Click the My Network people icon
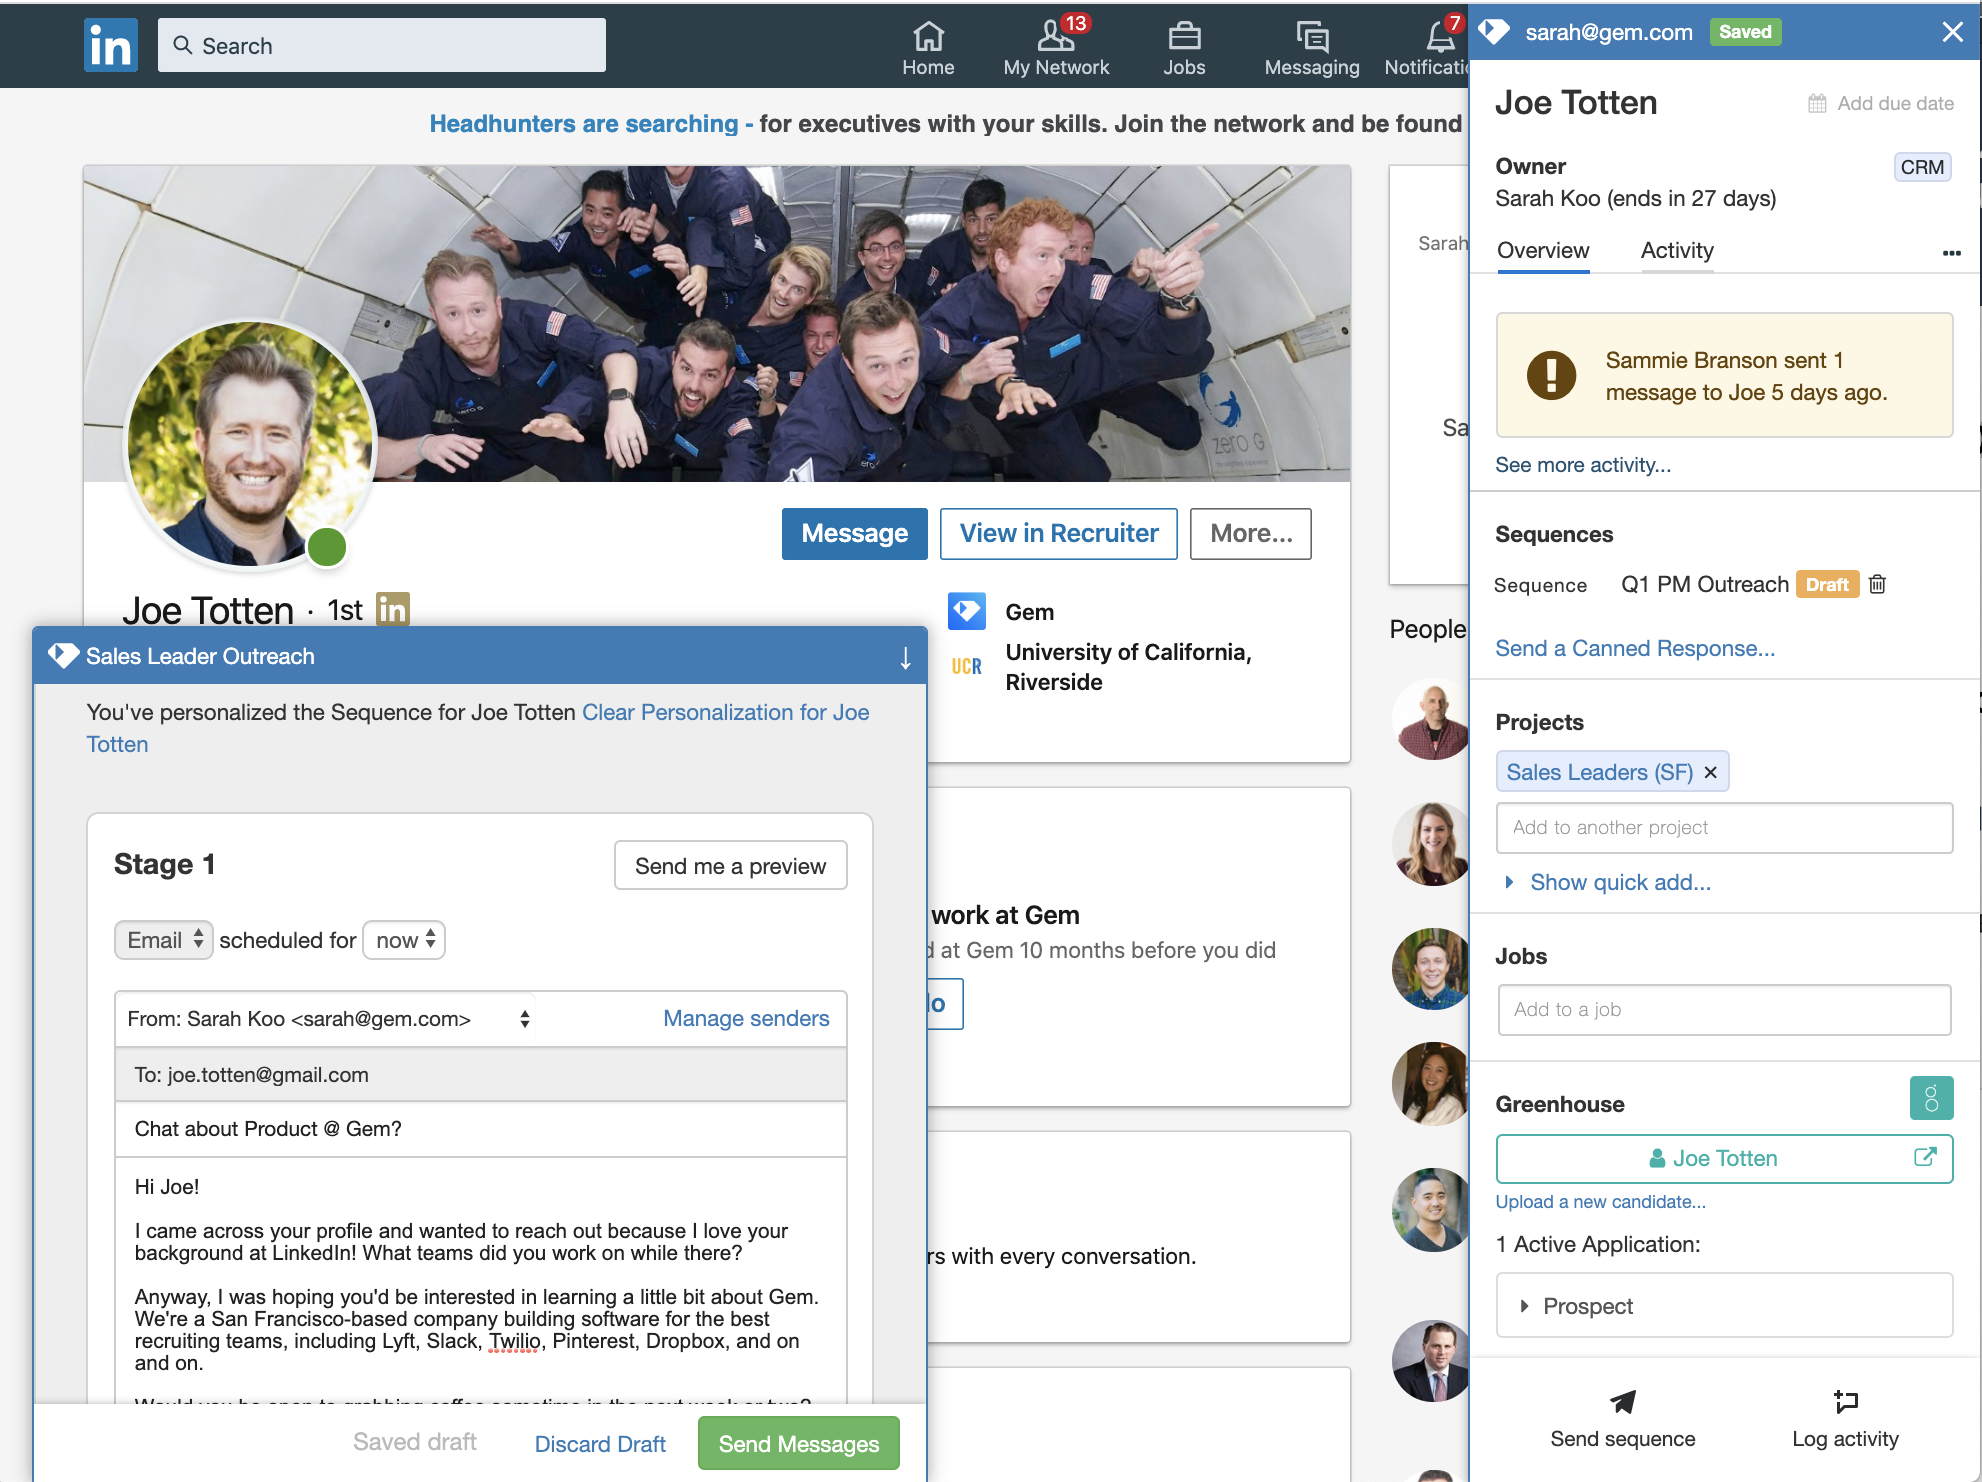This screenshot has width=1982, height=1482. click(1052, 31)
